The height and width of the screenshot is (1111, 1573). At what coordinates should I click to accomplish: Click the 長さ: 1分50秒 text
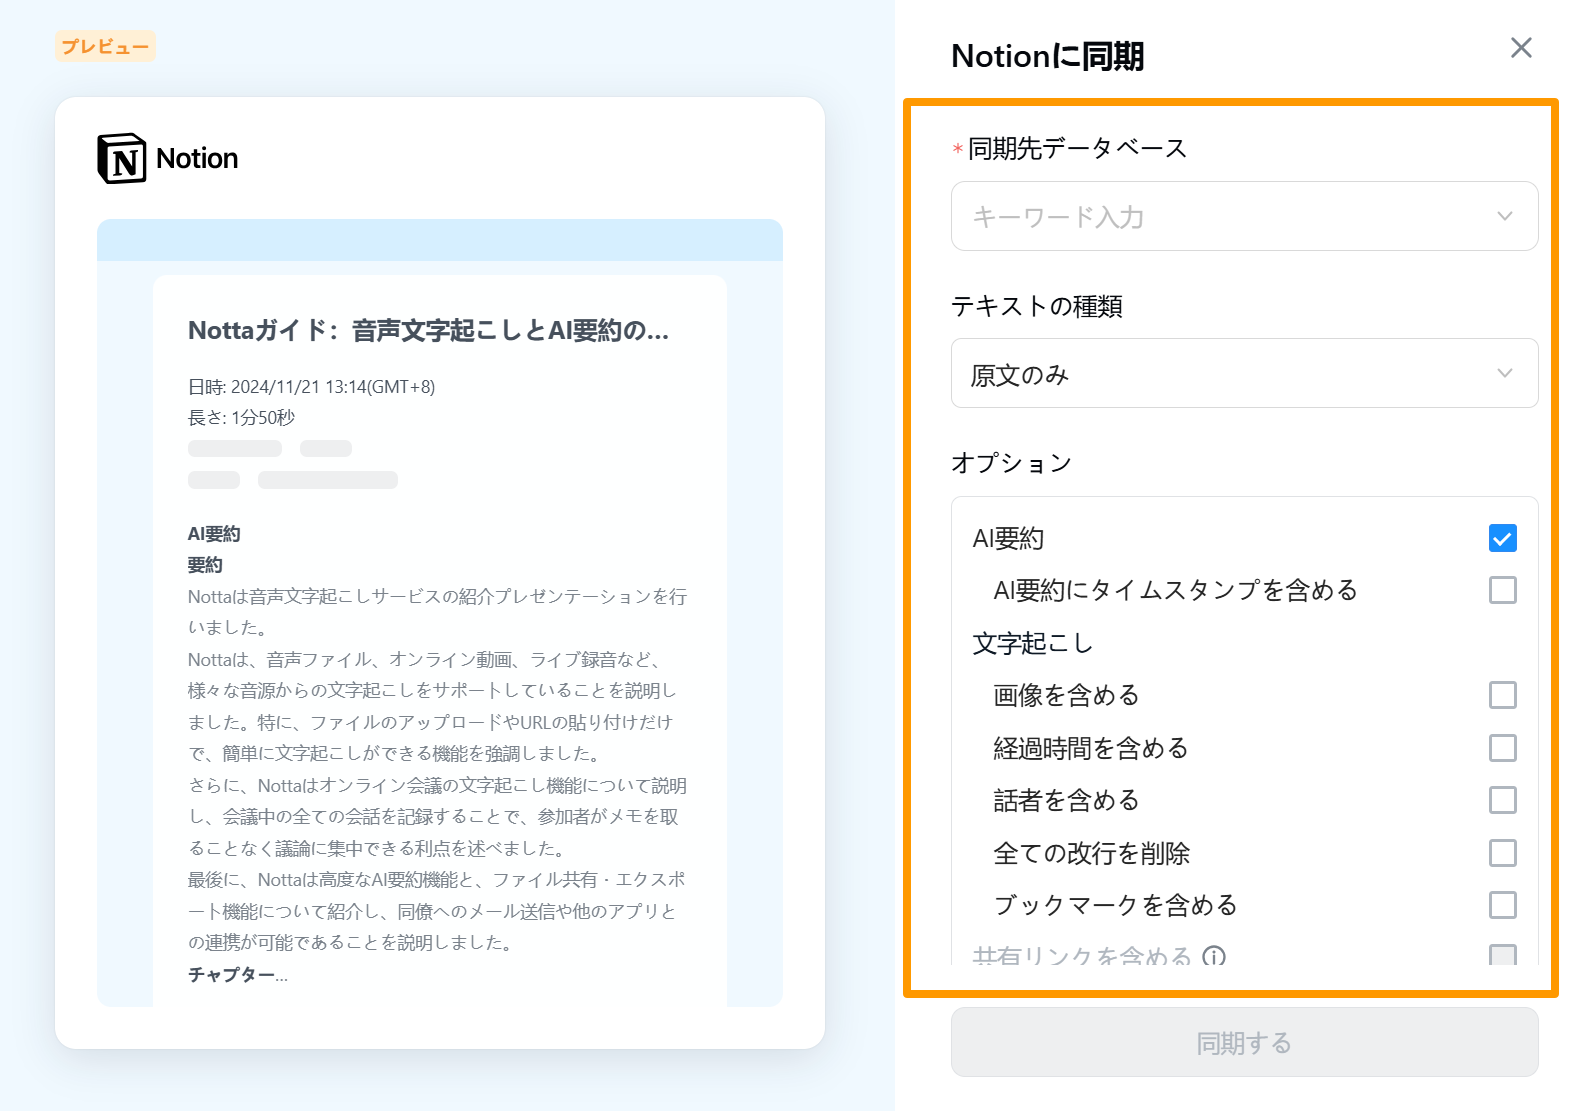click(241, 418)
